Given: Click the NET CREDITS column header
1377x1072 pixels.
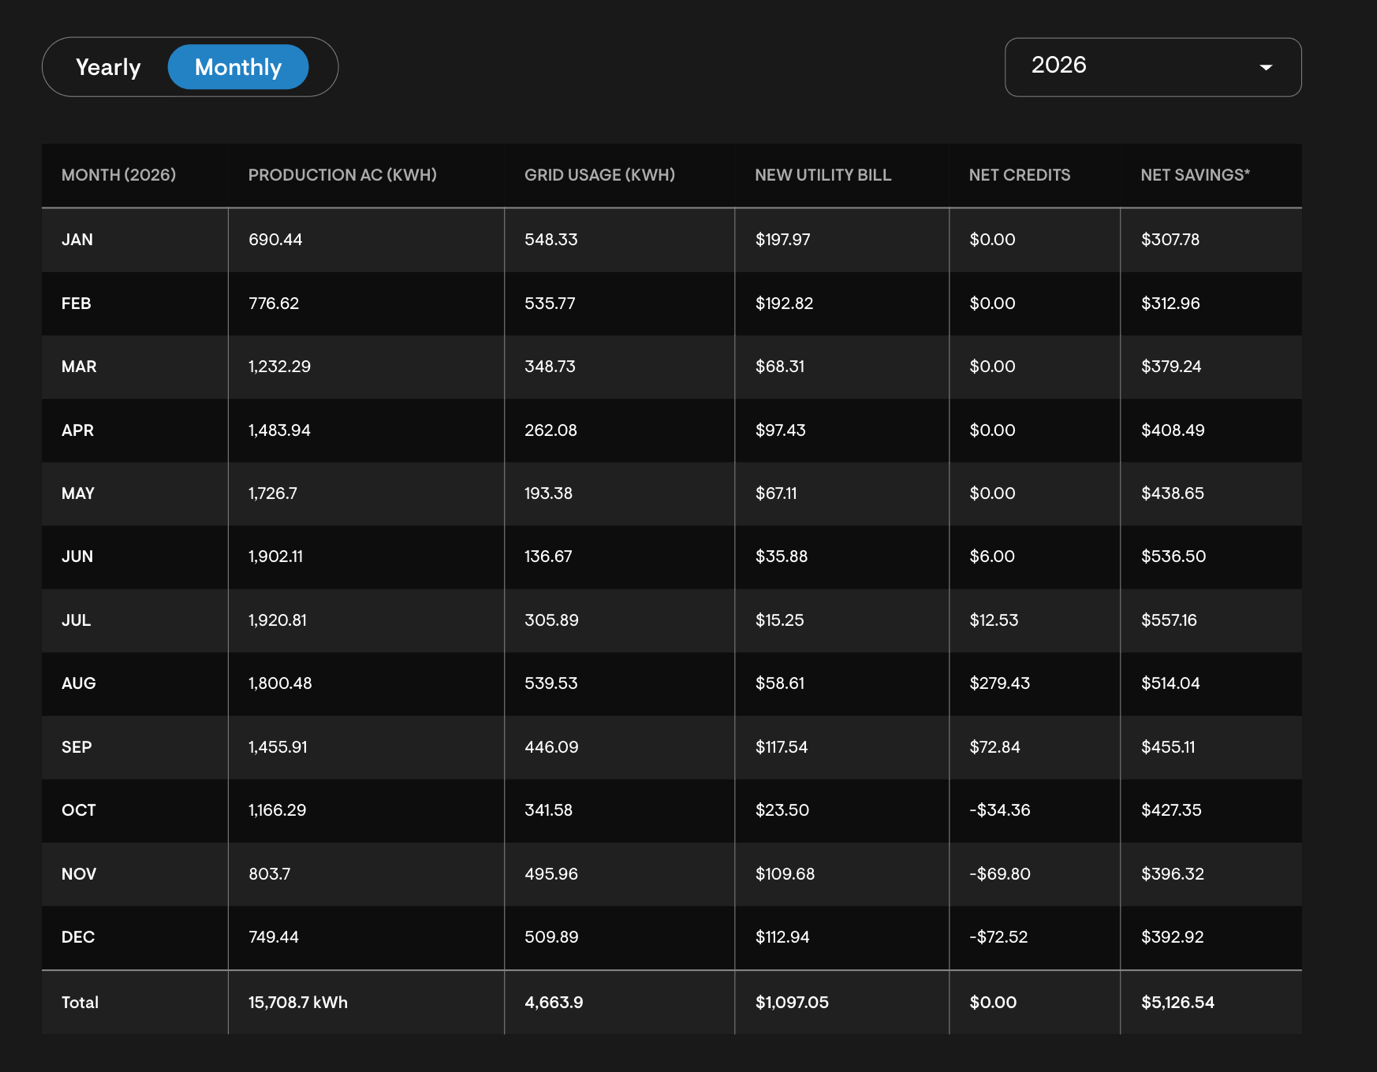Looking at the screenshot, I should click(1019, 175).
